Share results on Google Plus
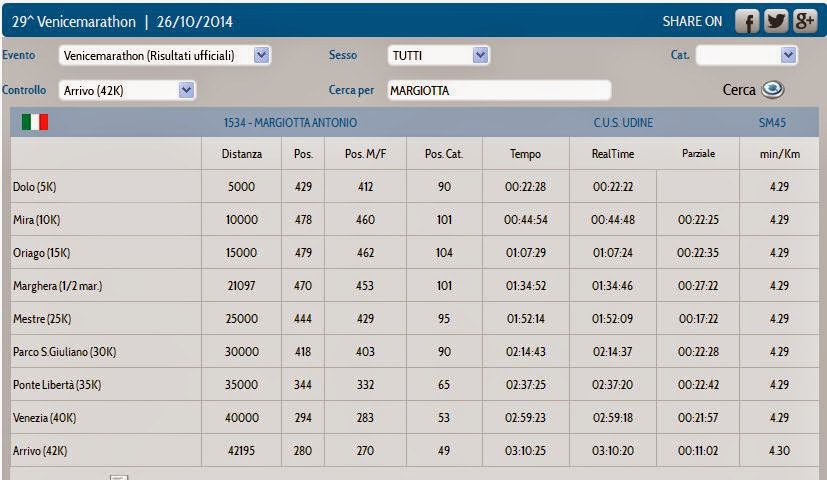This screenshot has height=480, width=827. click(805, 22)
